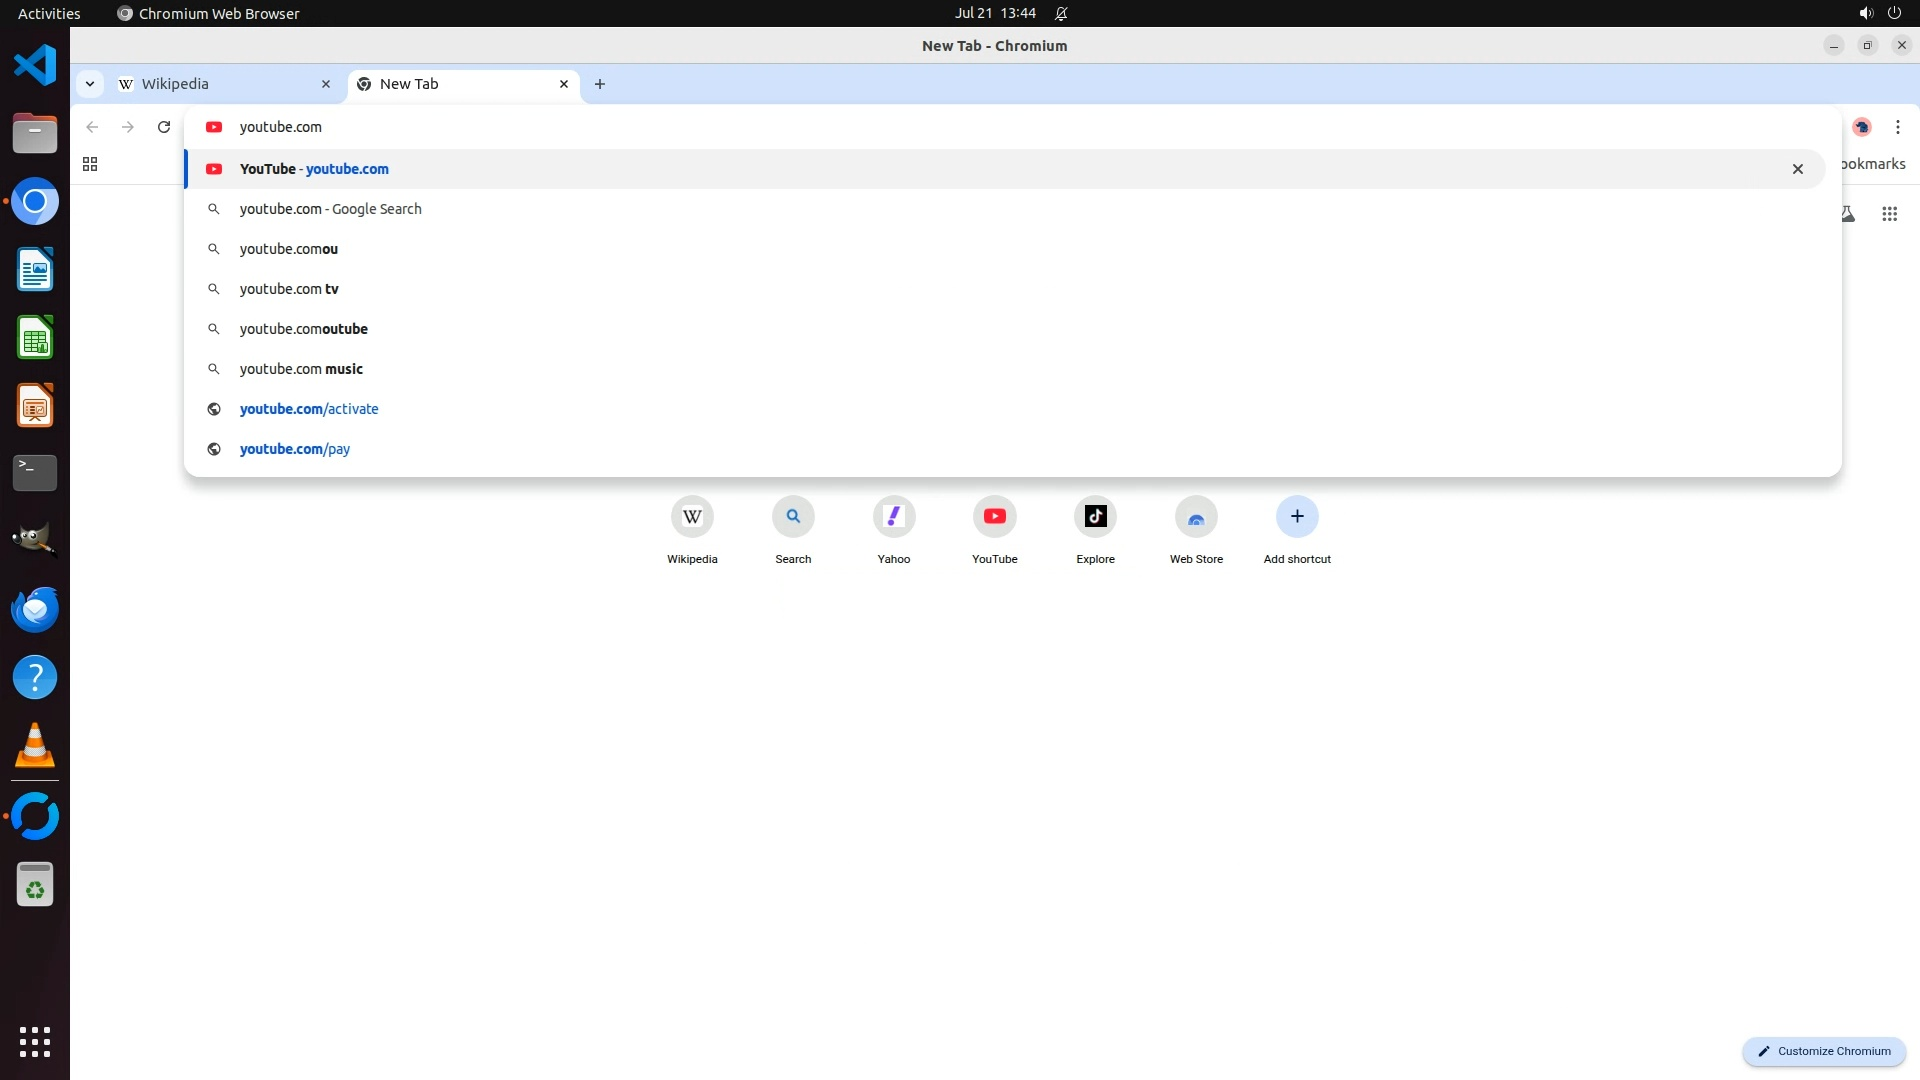1920x1080 pixels.
Task: Expand the tab search dropdown arrow
Action: pyautogui.click(x=90, y=84)
